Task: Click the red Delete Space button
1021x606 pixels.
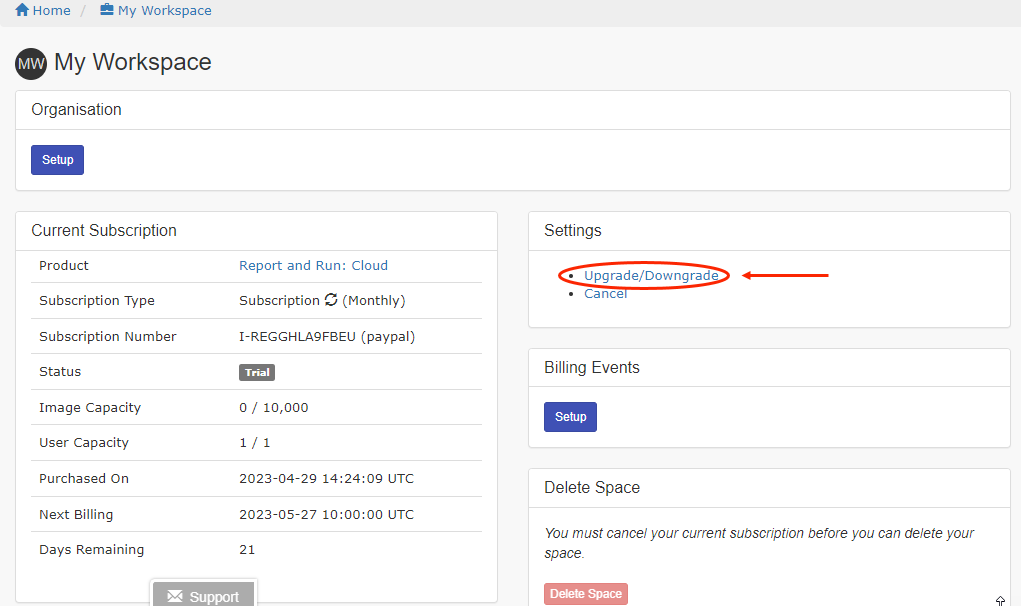Action: pos(586,594)
